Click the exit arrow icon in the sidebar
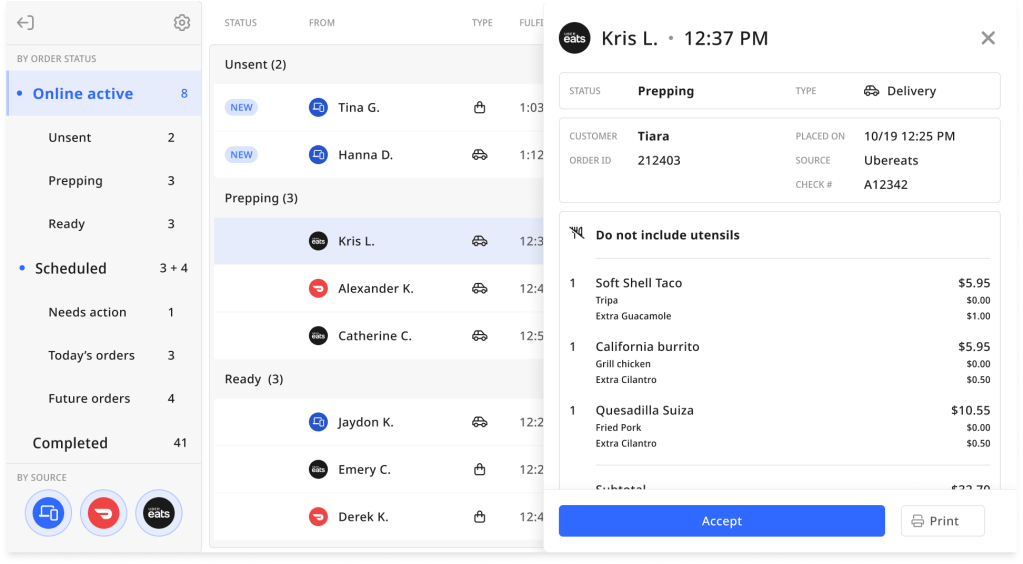1023x564 pixels. [x=26, y=23]
